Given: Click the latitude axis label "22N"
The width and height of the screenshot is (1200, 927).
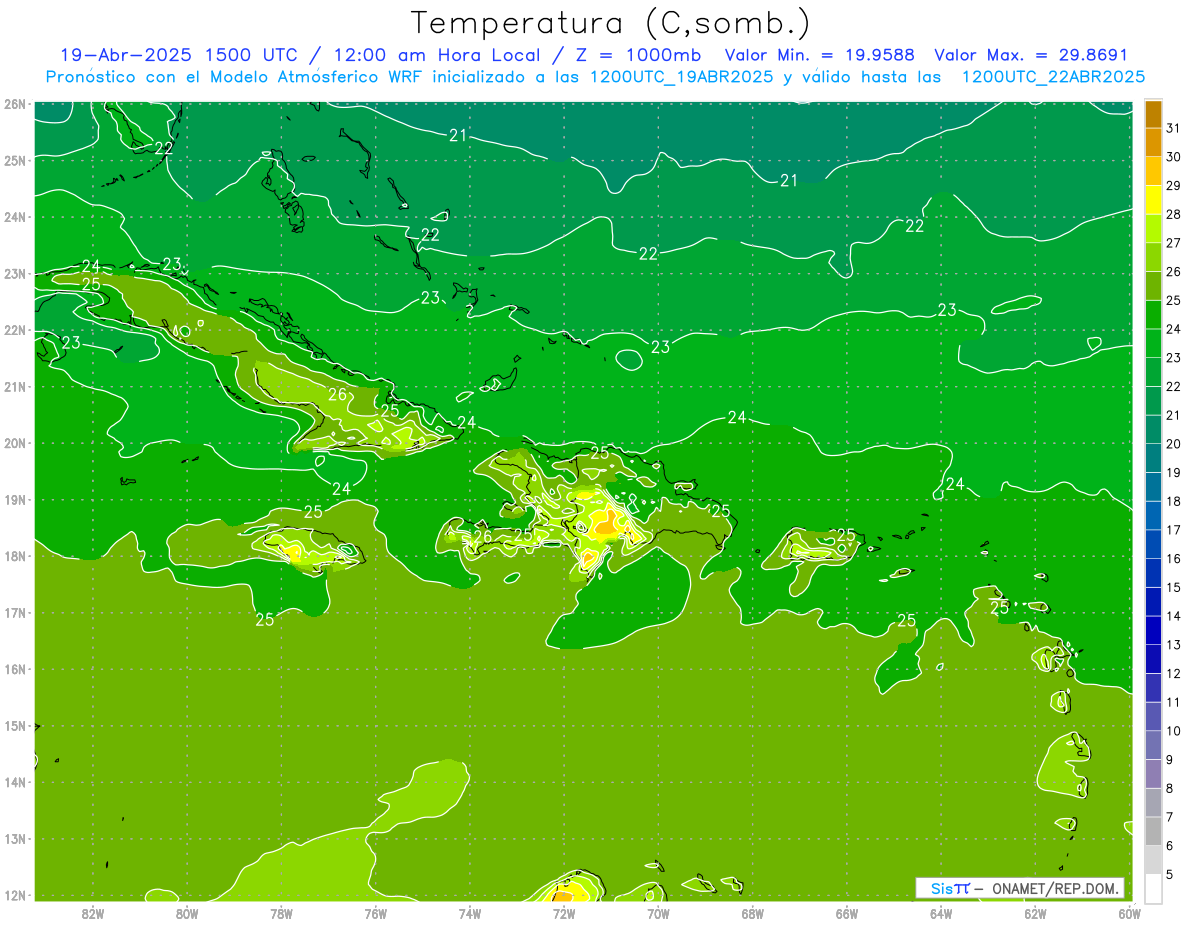Looking at the screenshot, I should tap(15, 330).
